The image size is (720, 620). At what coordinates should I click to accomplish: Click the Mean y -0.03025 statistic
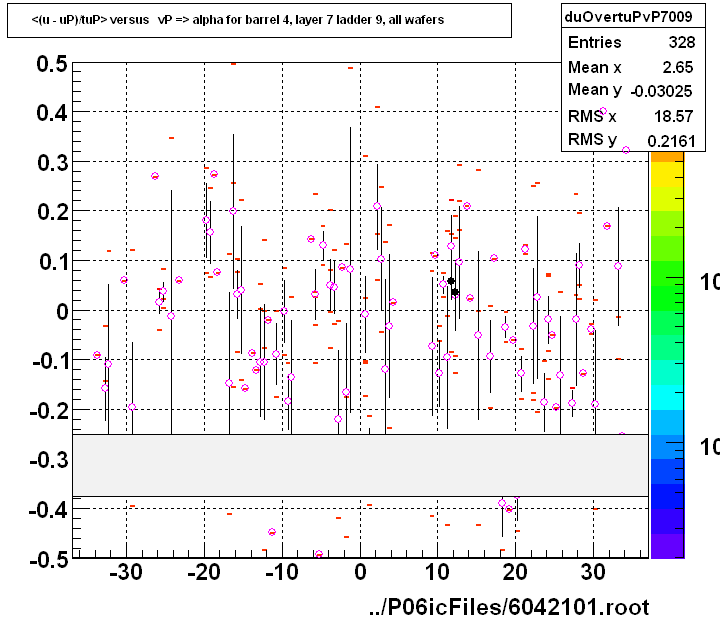tap(630, 90)
